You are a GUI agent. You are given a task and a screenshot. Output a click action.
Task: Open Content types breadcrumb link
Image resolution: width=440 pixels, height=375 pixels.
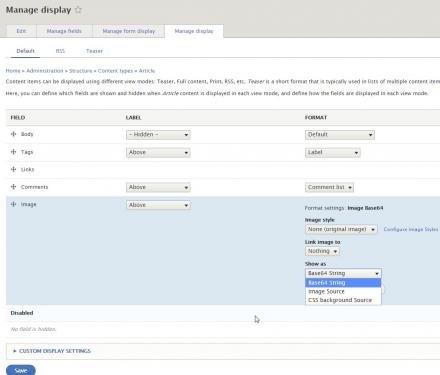115,71
